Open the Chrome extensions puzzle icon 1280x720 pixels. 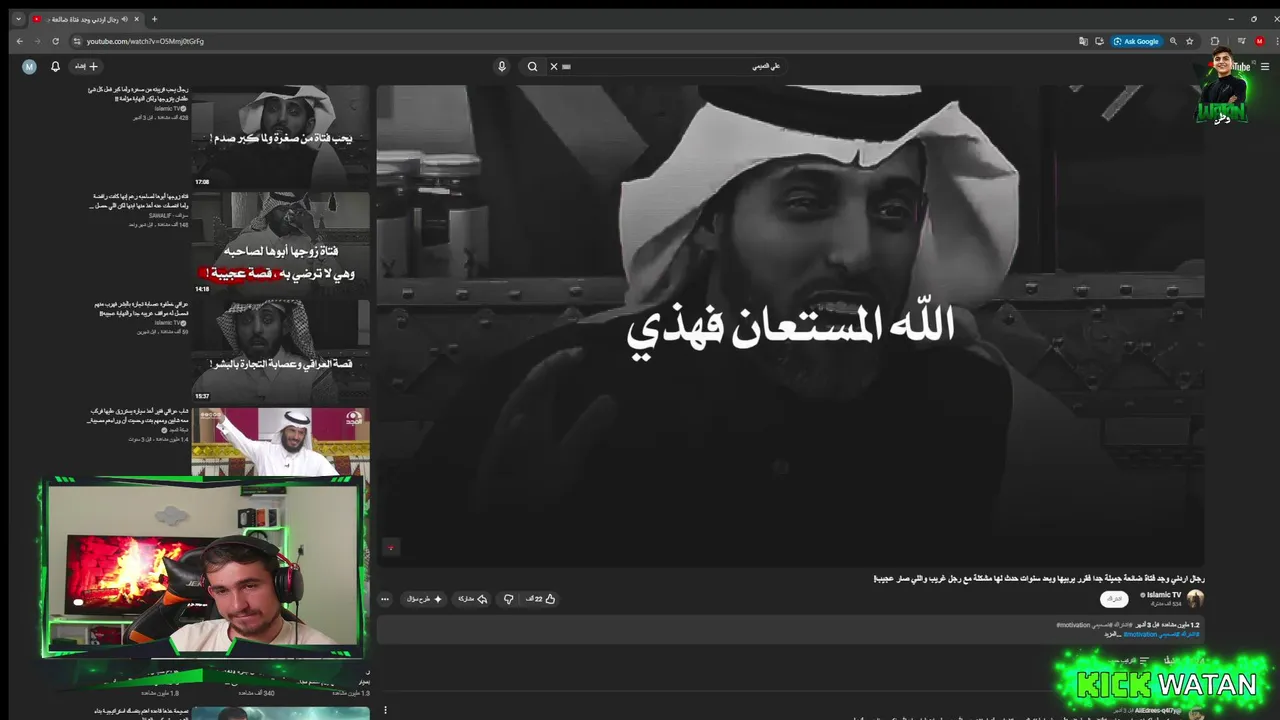tap(1215, 41)
